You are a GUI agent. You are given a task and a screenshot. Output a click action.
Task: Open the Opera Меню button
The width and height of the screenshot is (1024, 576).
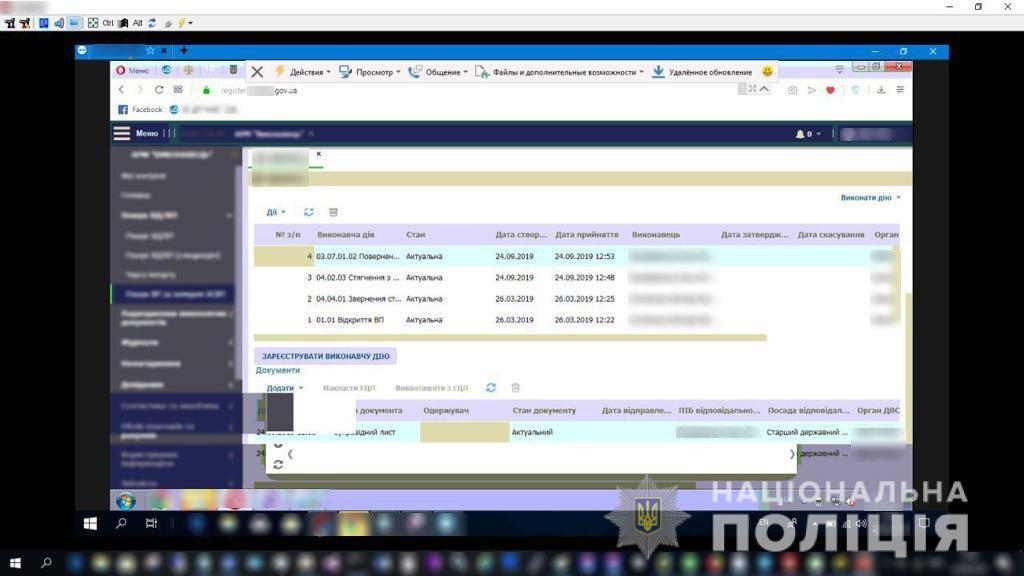click(x=133, y=70)
